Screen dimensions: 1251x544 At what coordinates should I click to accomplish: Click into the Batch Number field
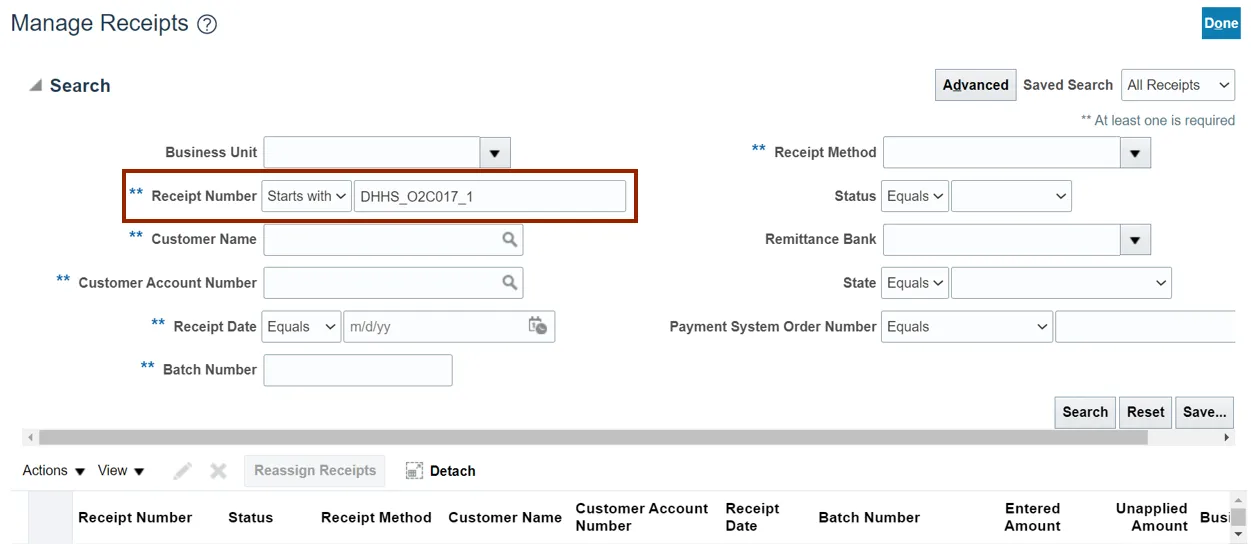[357, 370]
